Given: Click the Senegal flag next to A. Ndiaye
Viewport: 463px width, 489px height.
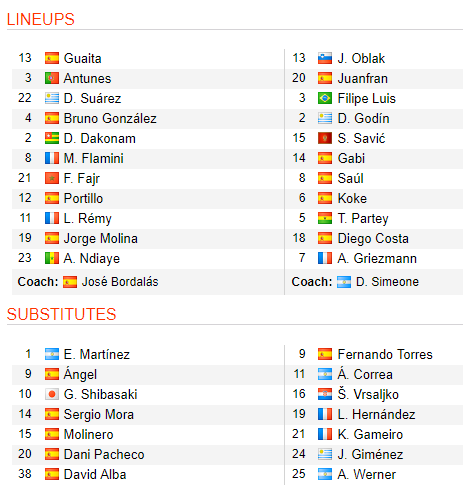Looking at the screenshot, I should (52, 258).
